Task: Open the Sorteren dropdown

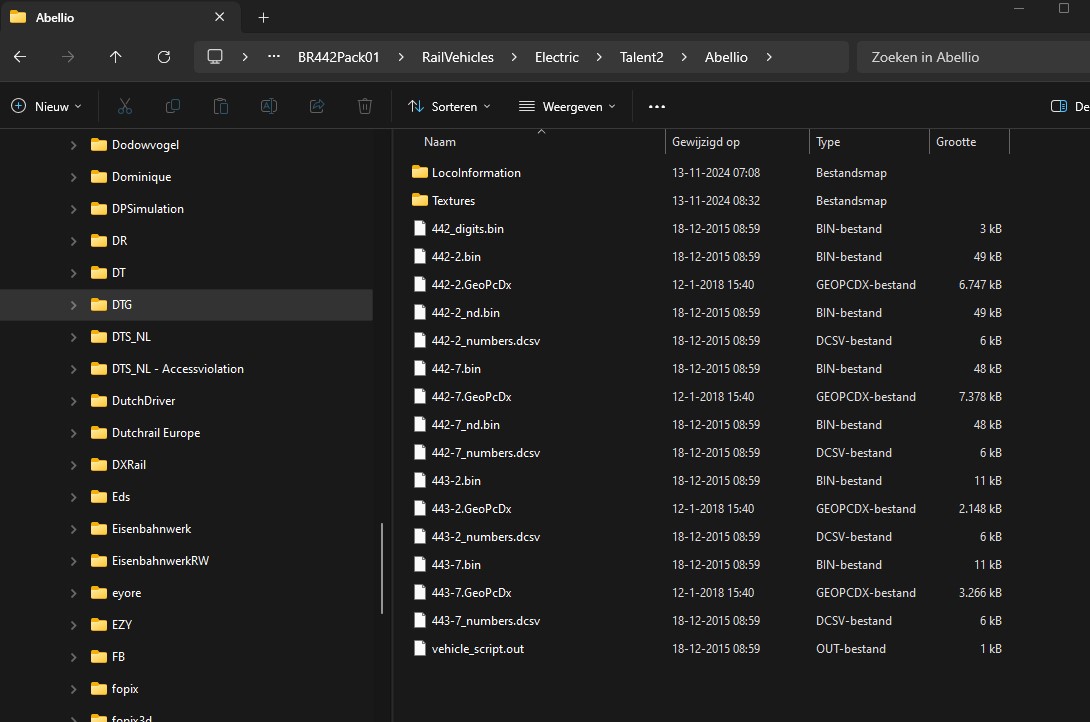Action: (450, 106)
